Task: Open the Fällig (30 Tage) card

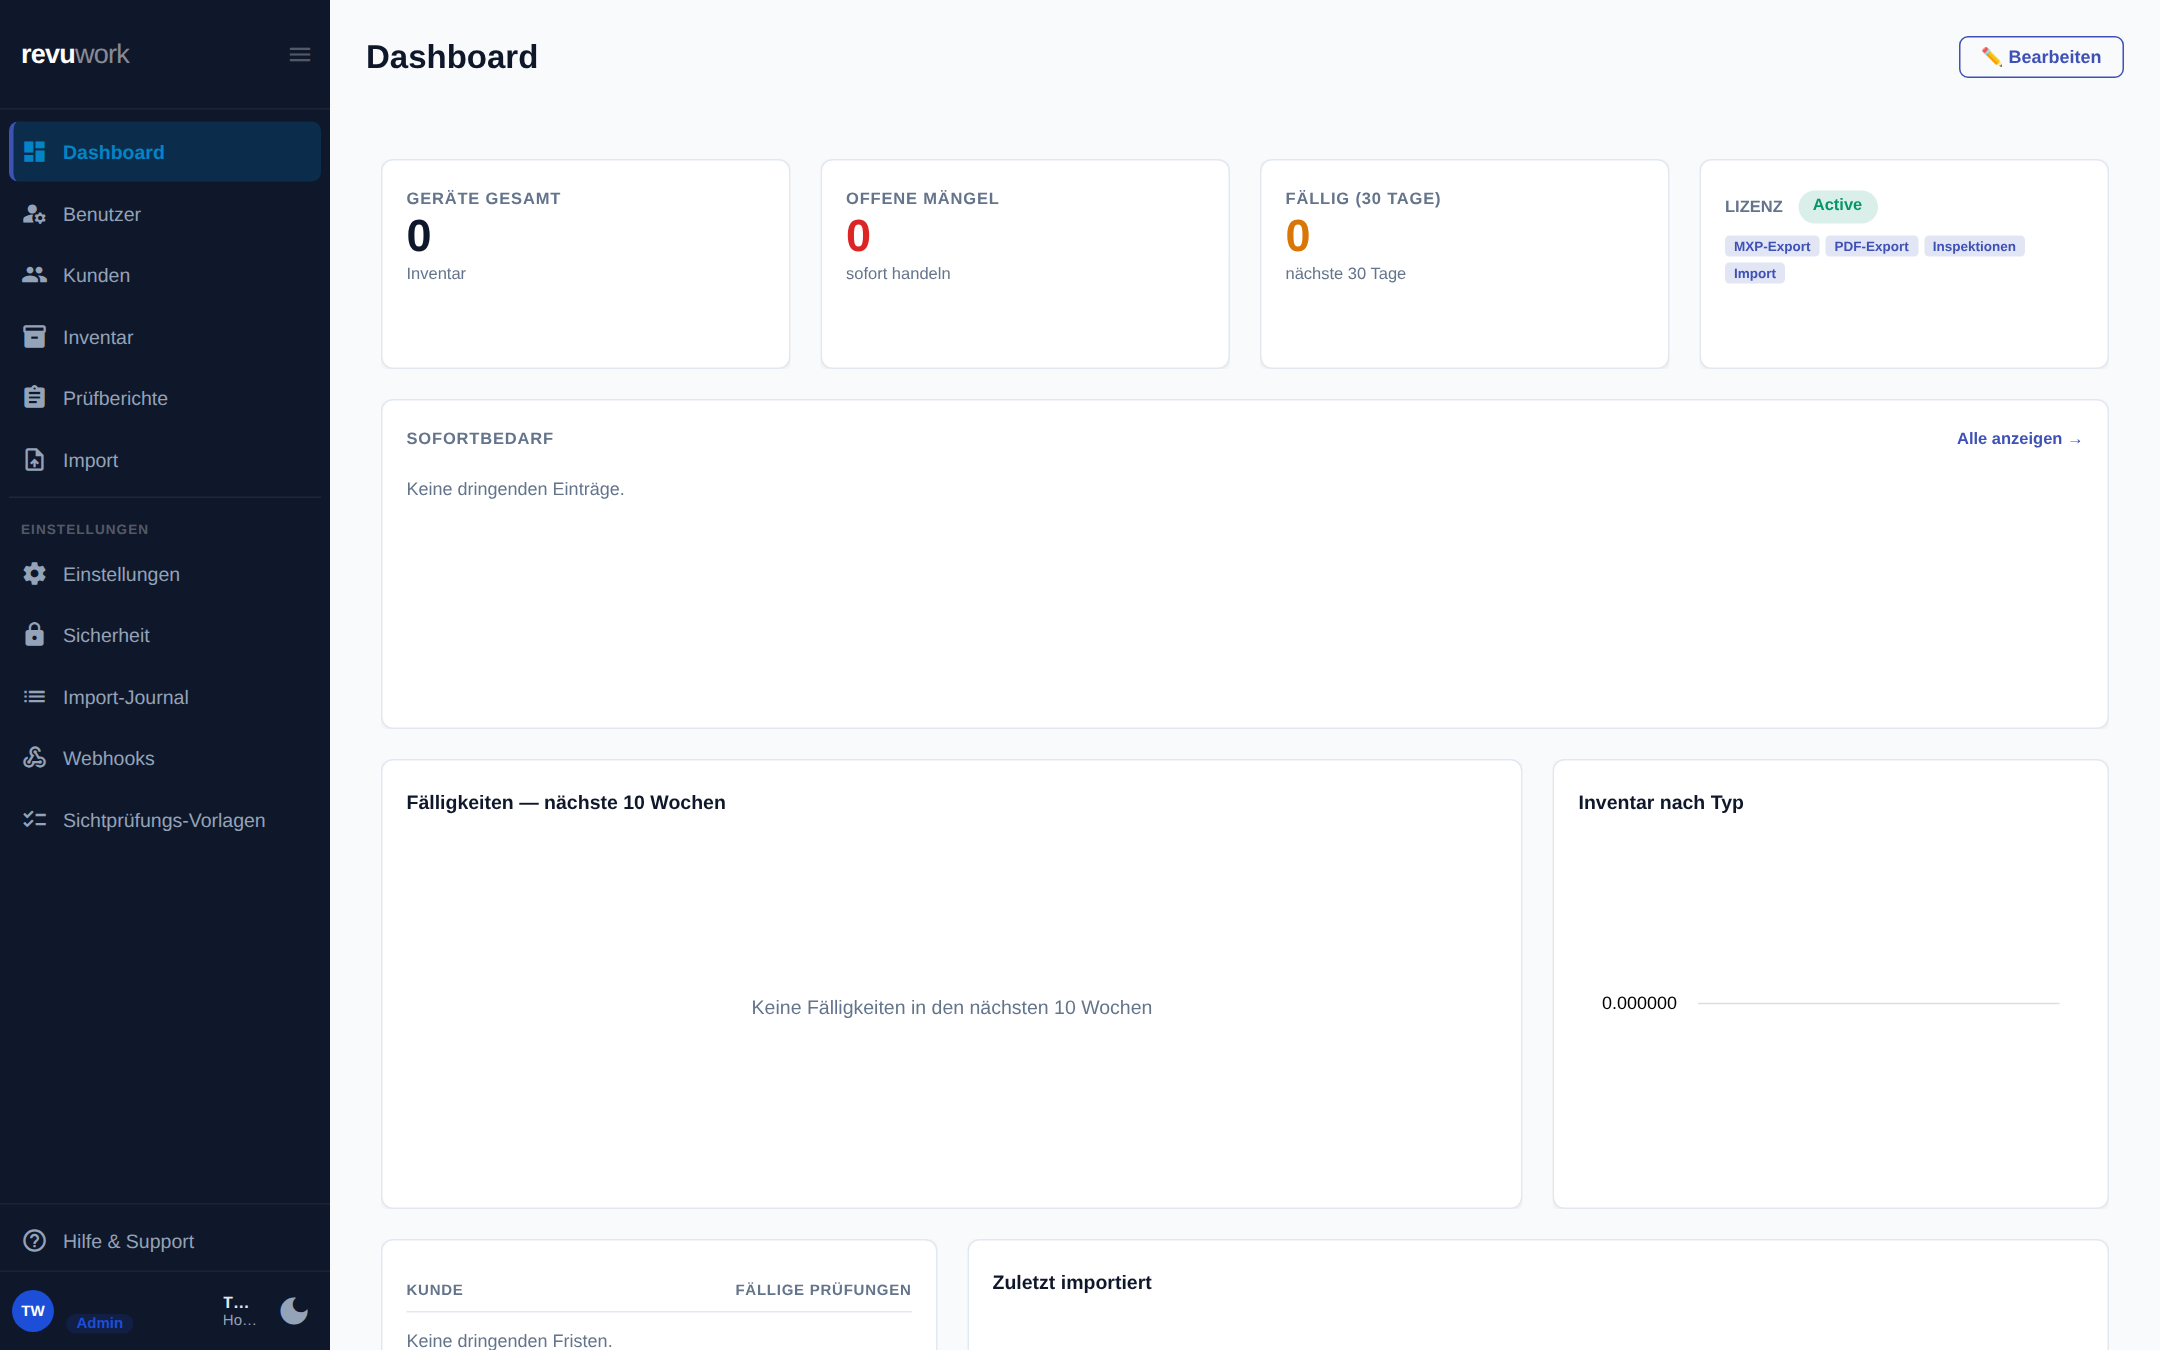Action: [x=1465, y=264]
